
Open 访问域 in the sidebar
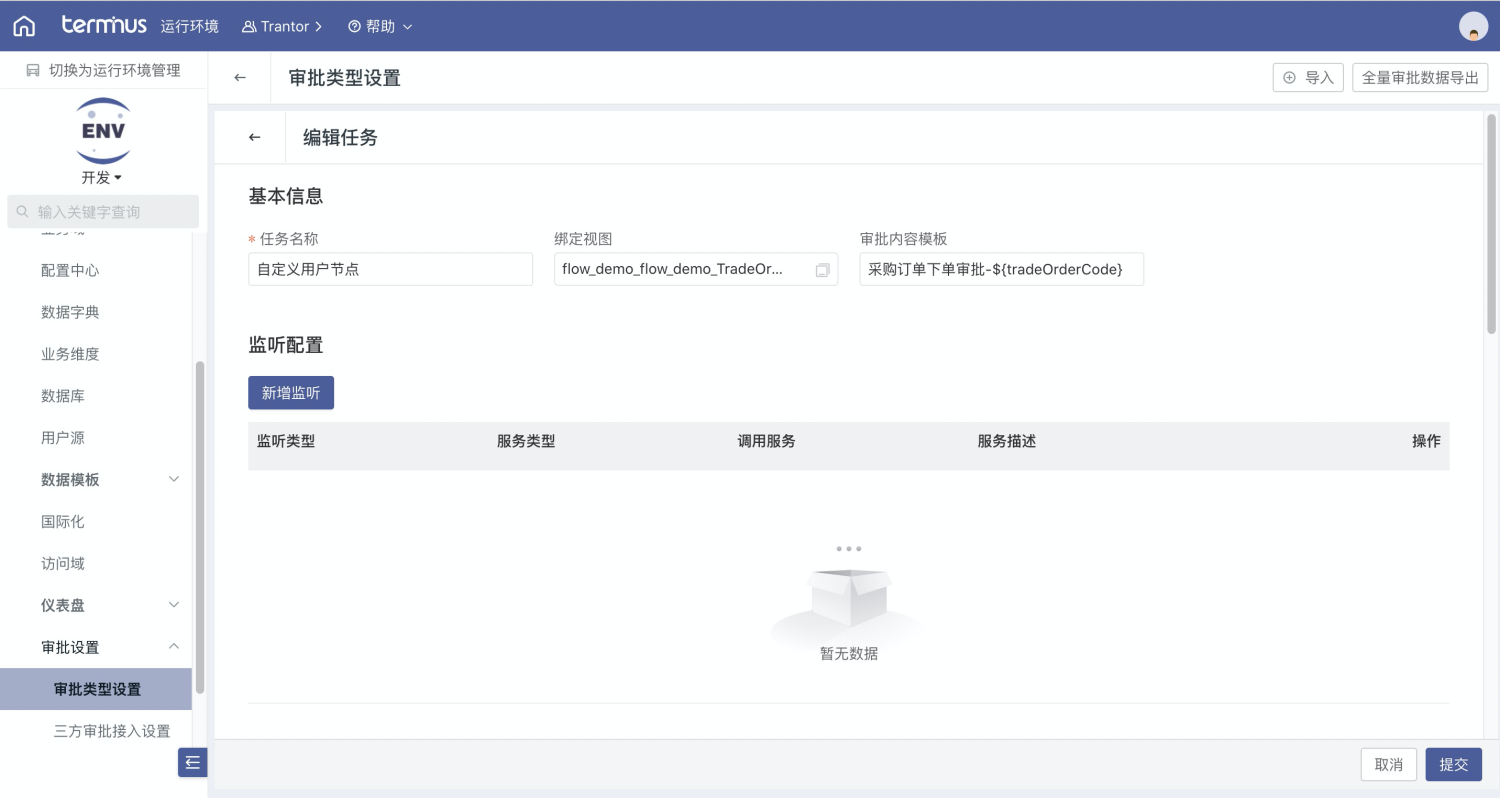pyautogui.click(x=63, y=564)
